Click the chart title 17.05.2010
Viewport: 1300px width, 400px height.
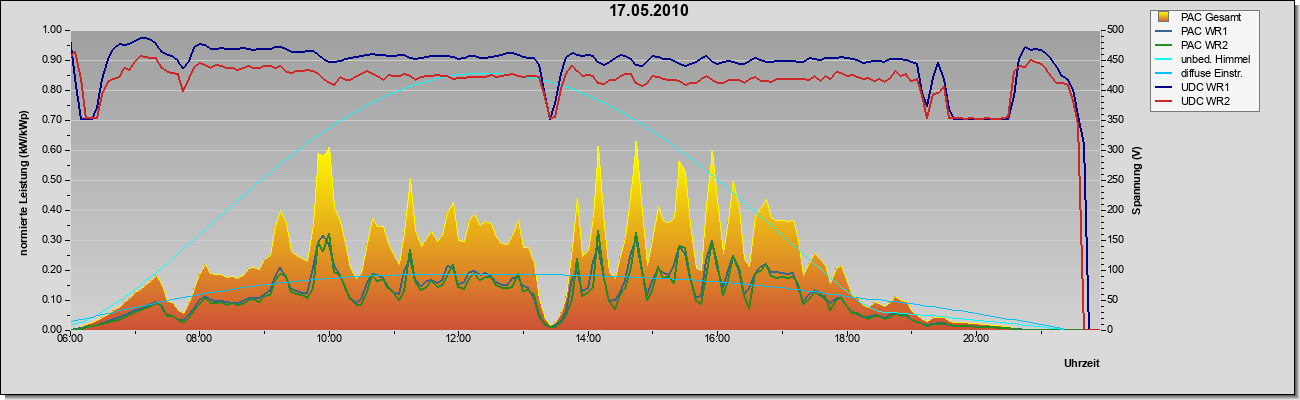pos(649,11)
